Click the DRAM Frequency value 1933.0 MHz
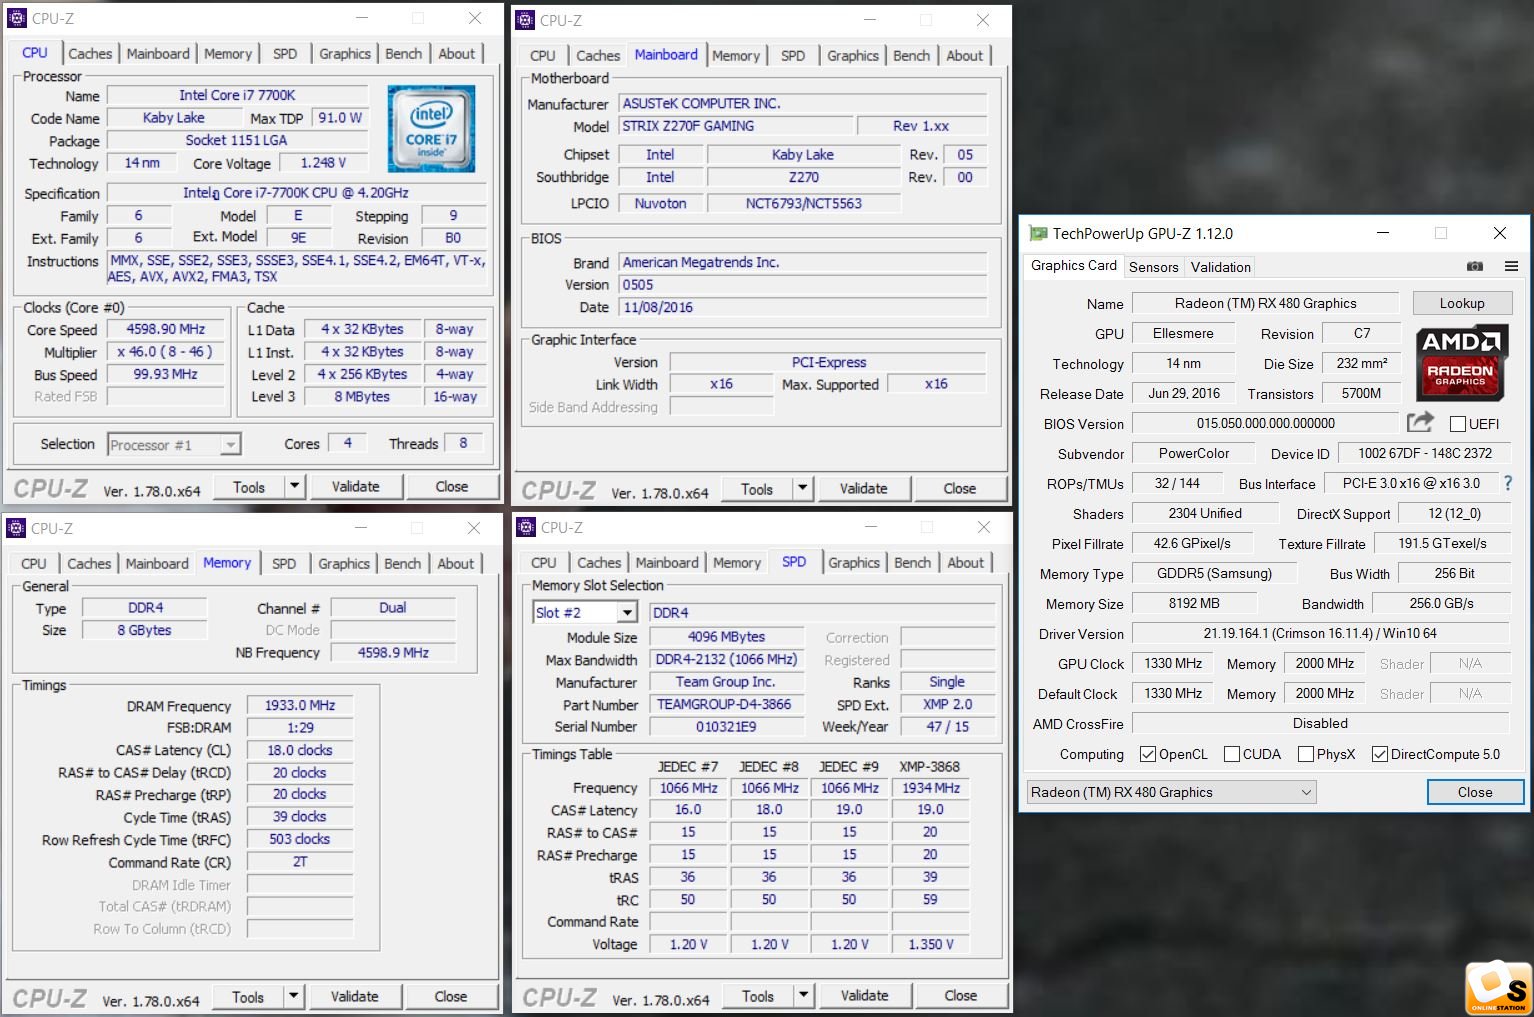1534x1017 pixels. click(x=300, y=705)
